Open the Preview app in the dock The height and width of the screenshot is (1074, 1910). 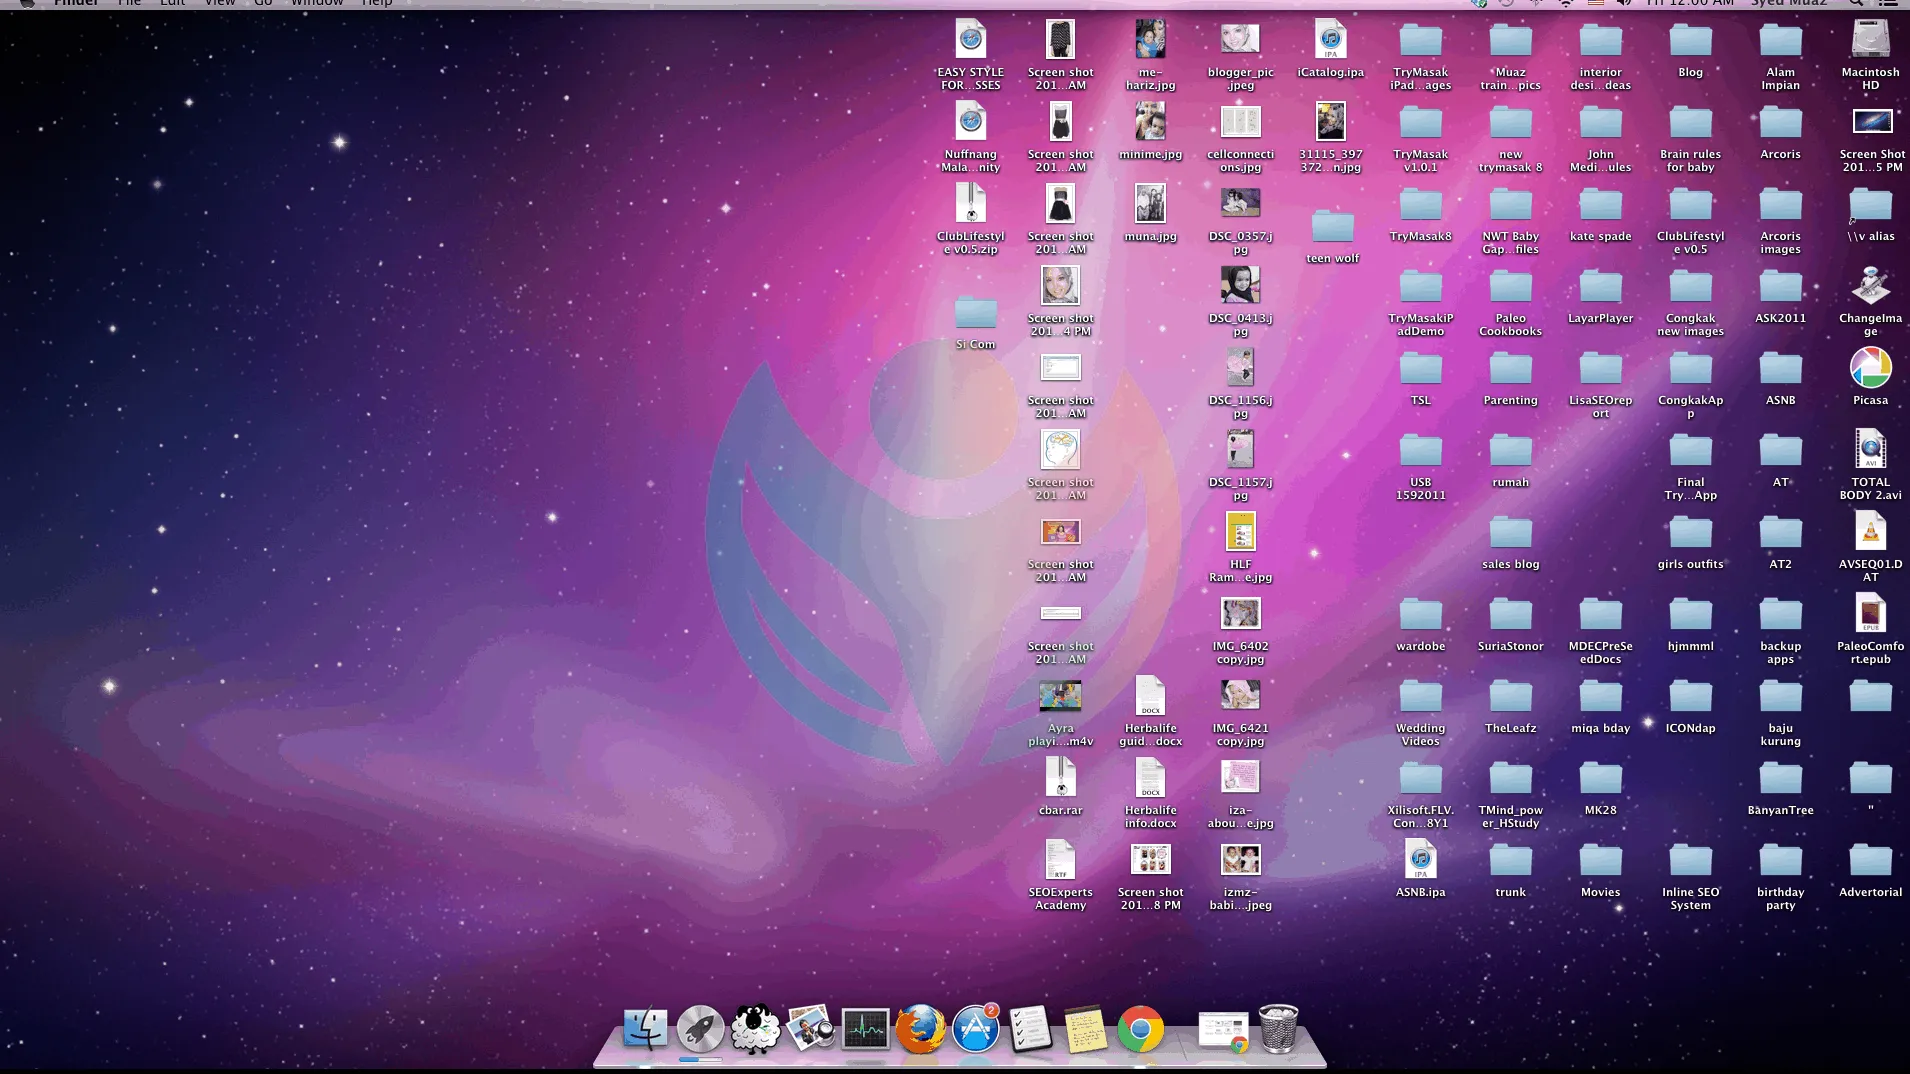(810, 1029)
